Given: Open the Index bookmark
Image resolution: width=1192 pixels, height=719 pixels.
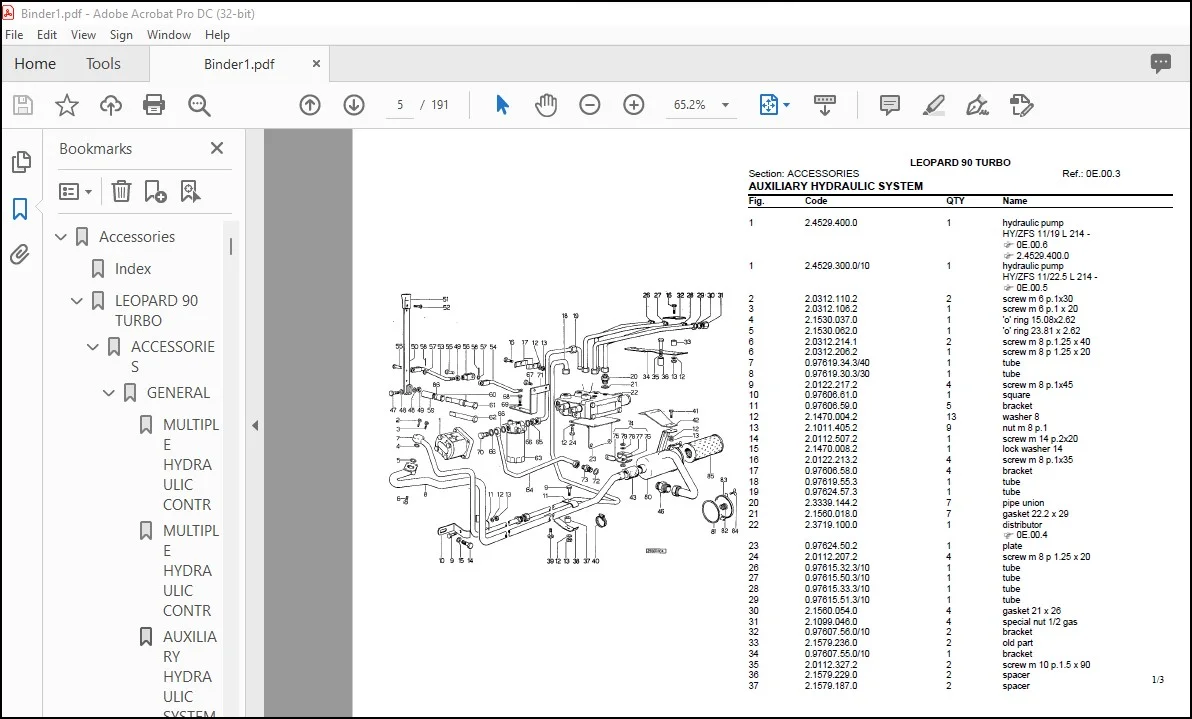Looking at the screenshot, I should click(133, 269).
